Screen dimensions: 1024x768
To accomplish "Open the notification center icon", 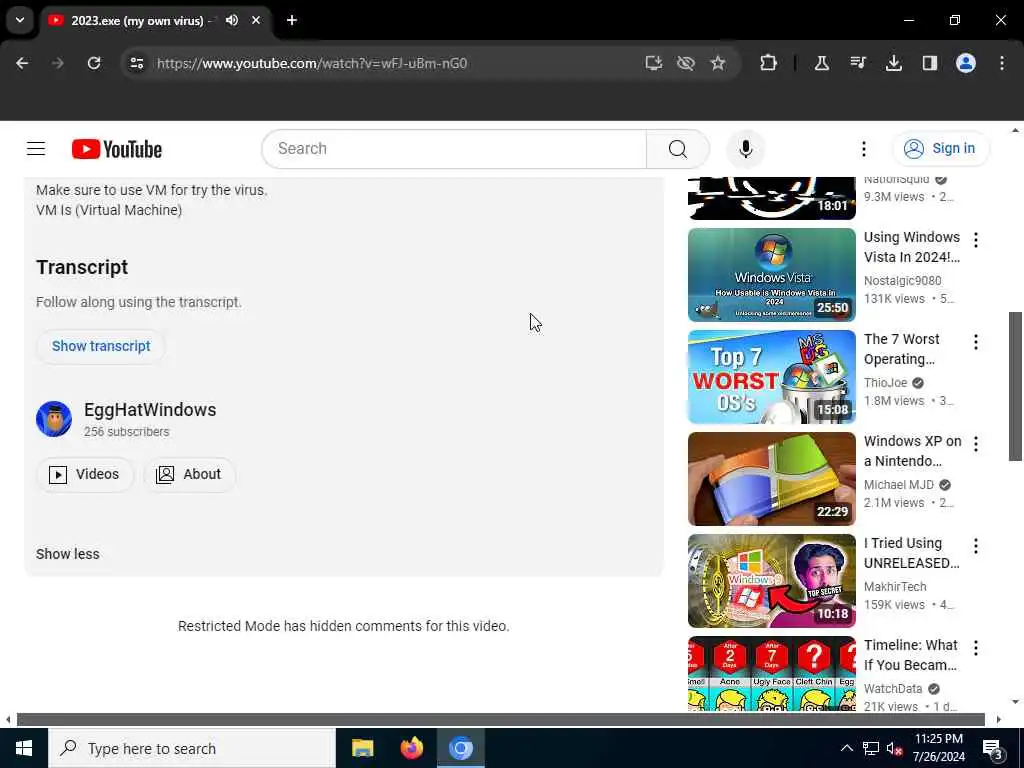I will 993,749.
